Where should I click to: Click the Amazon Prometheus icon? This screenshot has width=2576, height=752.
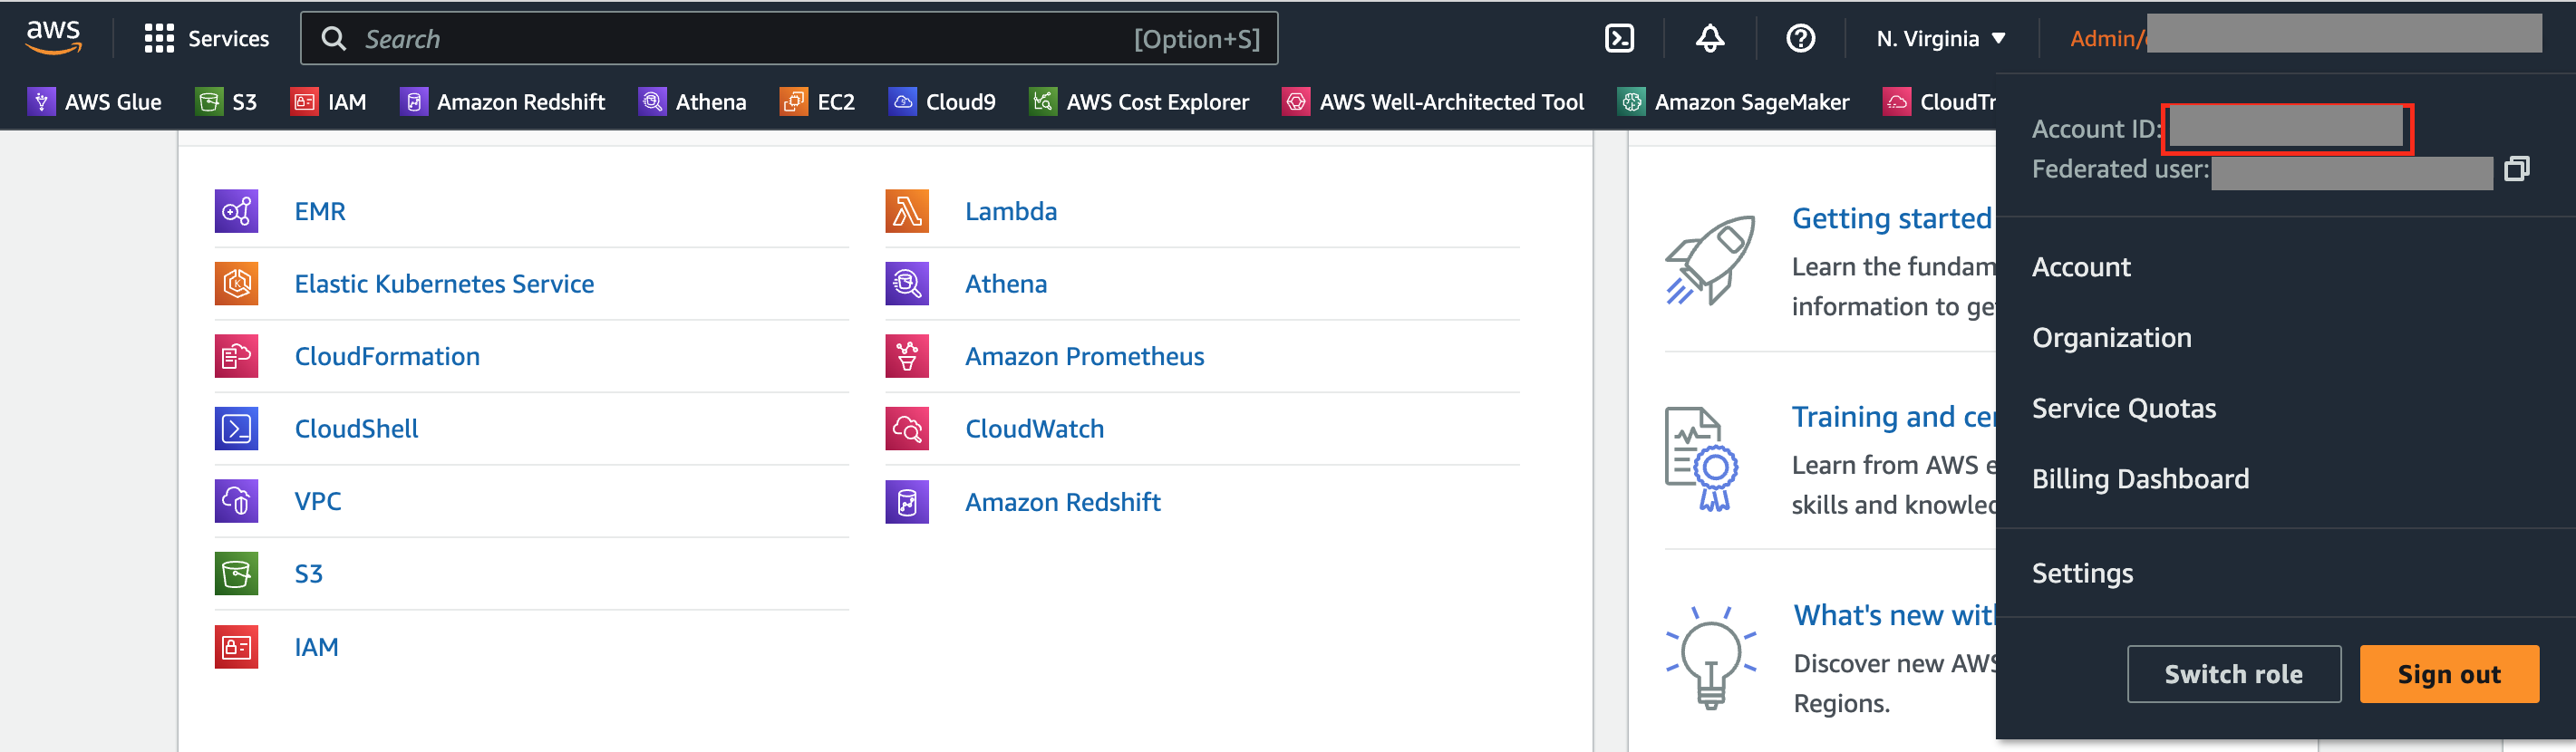[x=906, y=356]
